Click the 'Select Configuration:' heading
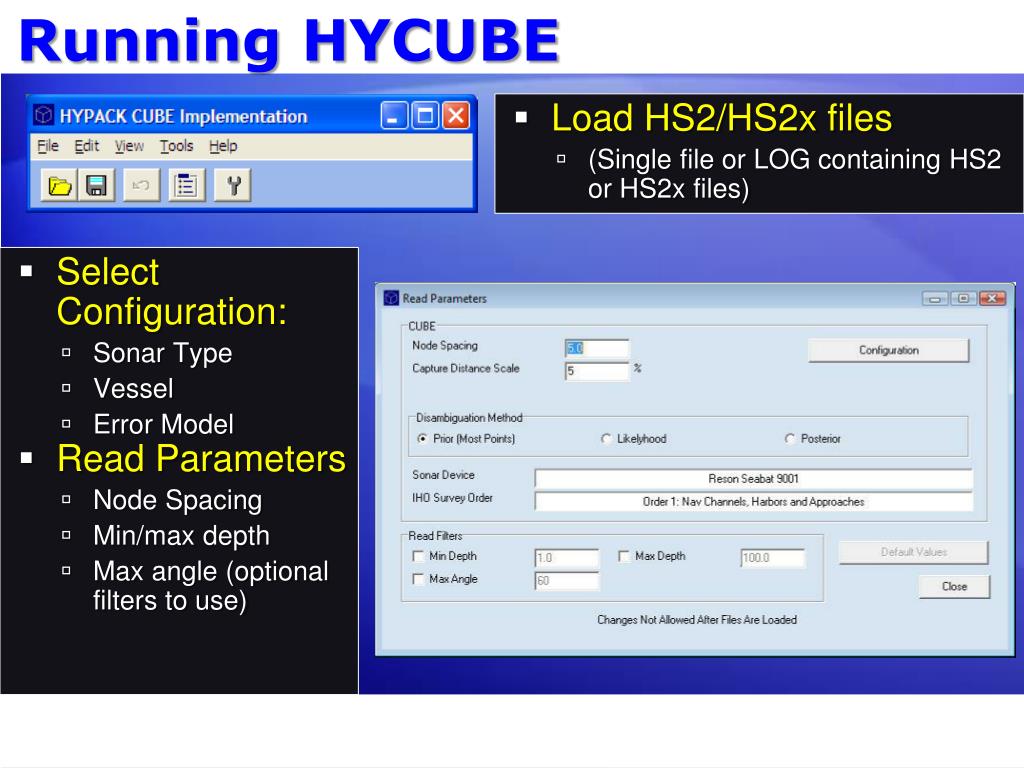Viewport: 1024px width, 768px height. [172, 291]
